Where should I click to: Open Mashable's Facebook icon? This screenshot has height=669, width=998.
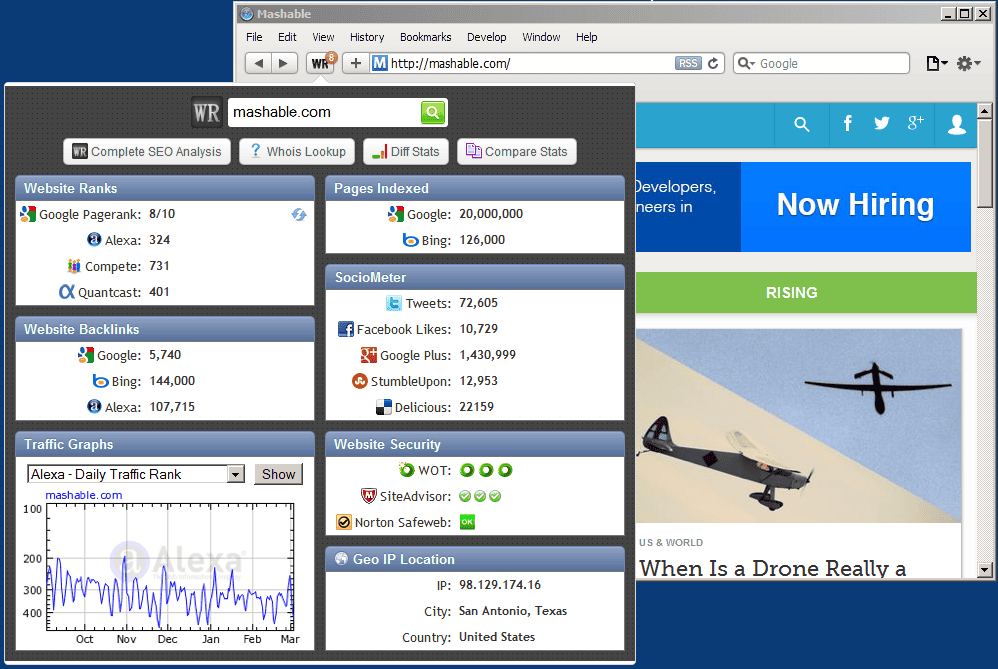click(847, 123)
